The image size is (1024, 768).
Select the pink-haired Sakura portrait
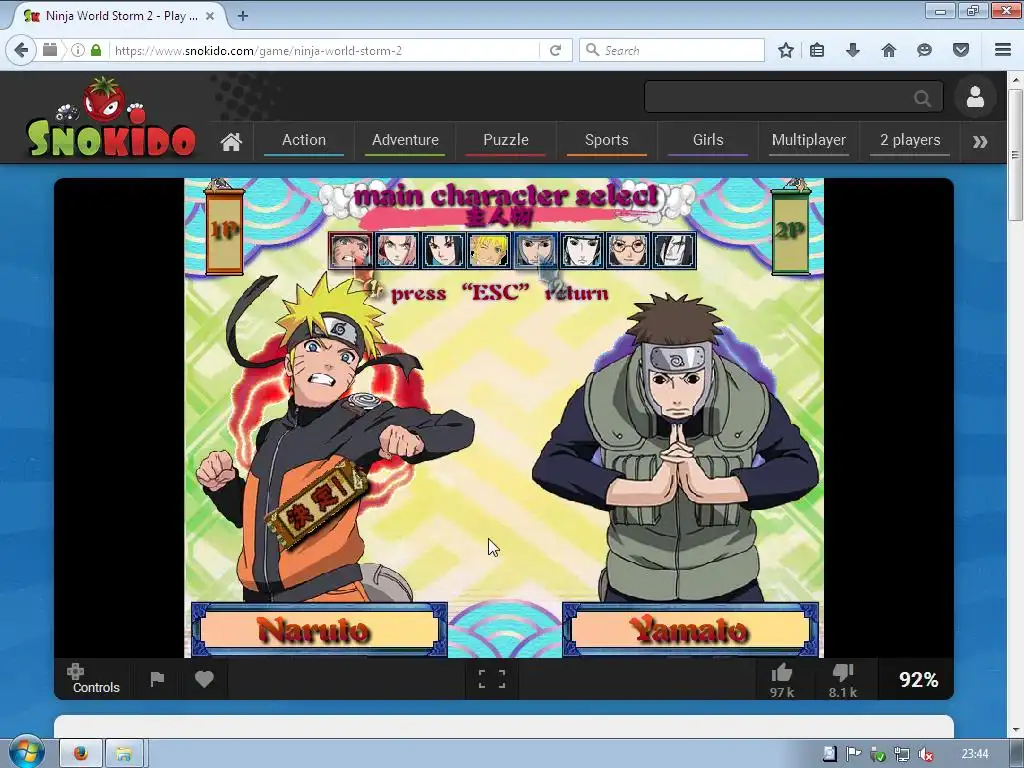pyautogui.click(x=397, y=250)
